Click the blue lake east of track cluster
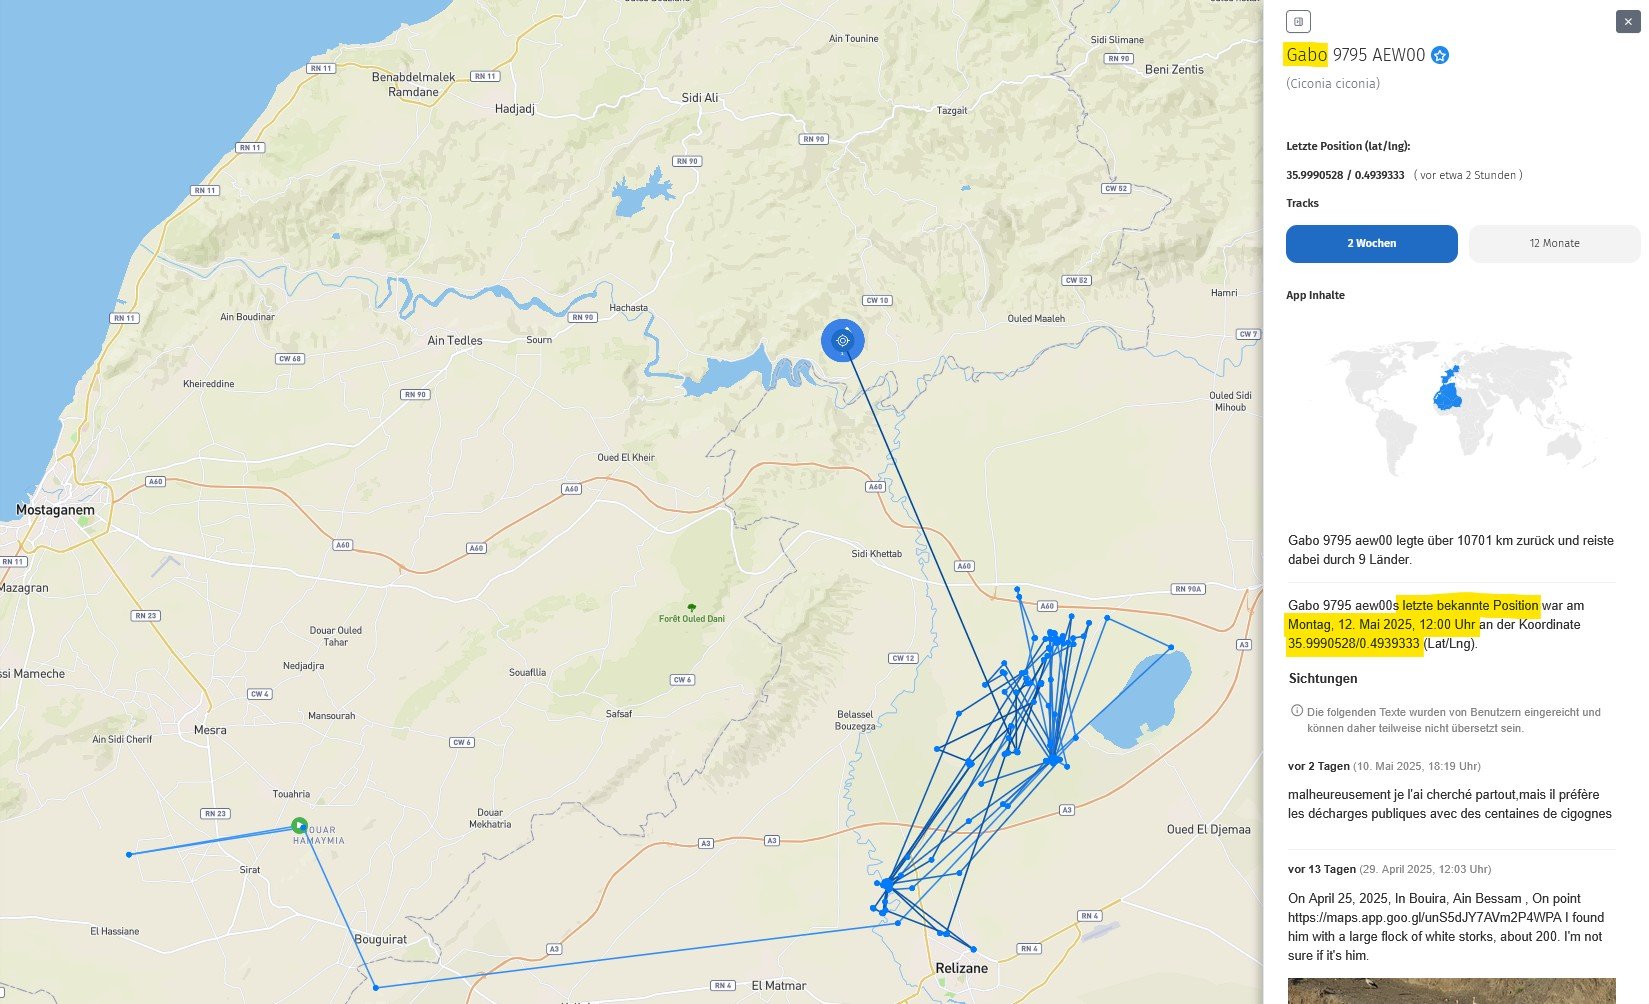The height and width of the screenshot is (1004, 1649). (x=1142, y=697)
